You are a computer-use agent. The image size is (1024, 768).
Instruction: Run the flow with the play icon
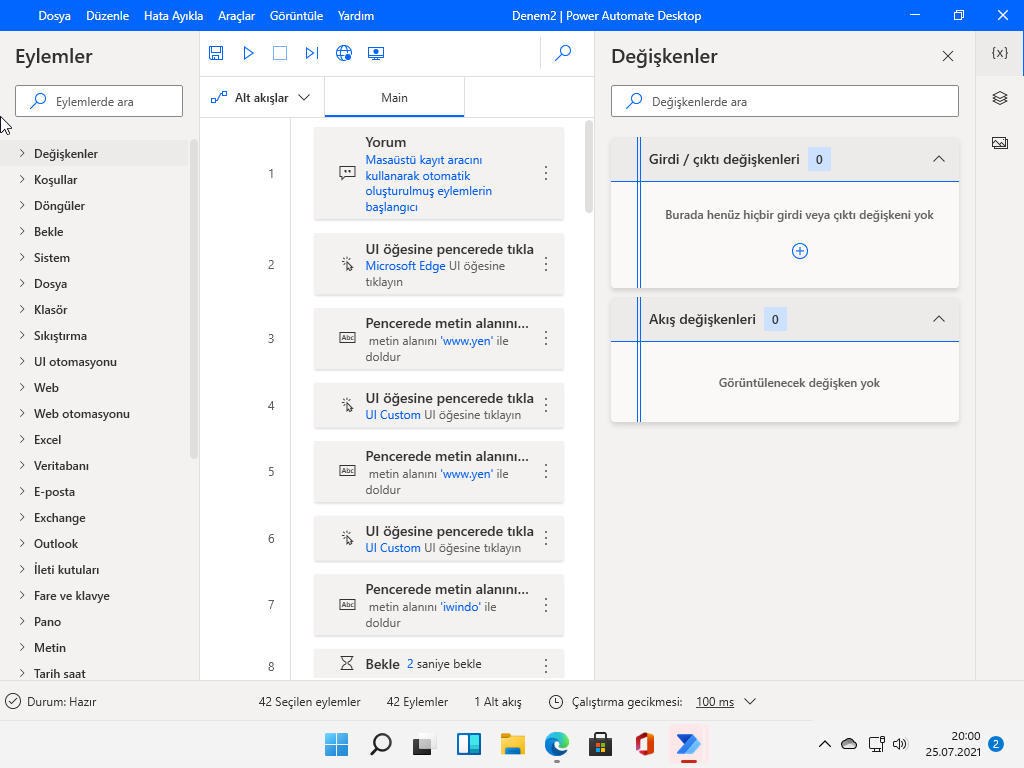click(x=248, y=53)
